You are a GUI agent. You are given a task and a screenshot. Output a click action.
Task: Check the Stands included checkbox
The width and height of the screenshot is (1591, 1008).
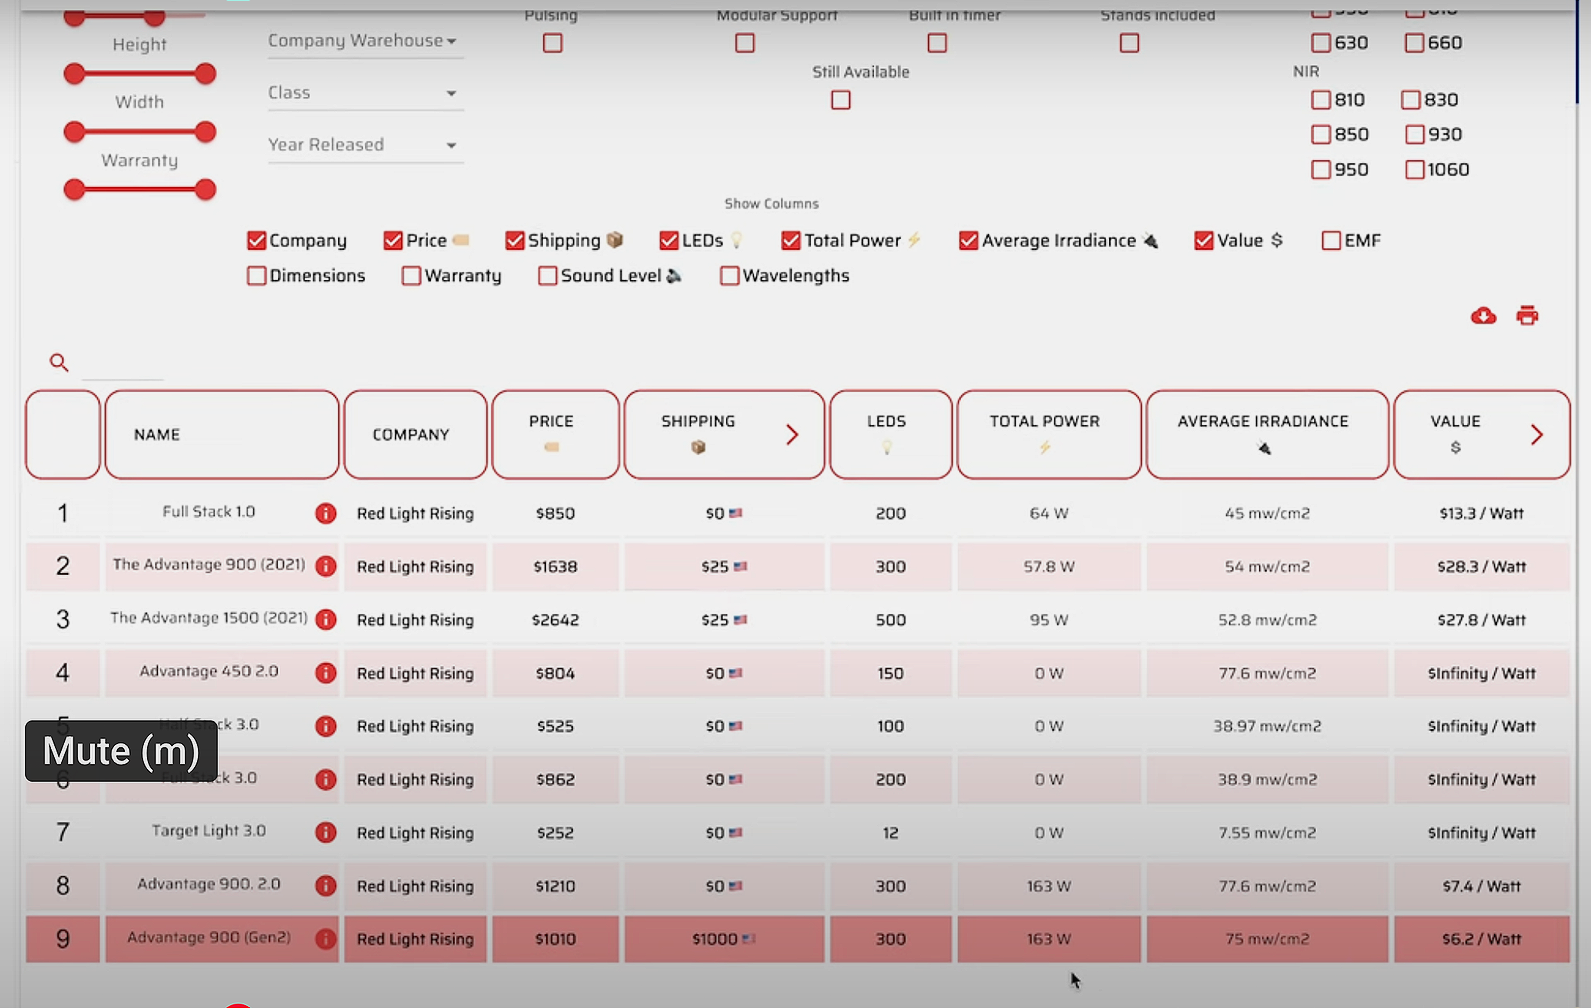(x=1130, y=43)
